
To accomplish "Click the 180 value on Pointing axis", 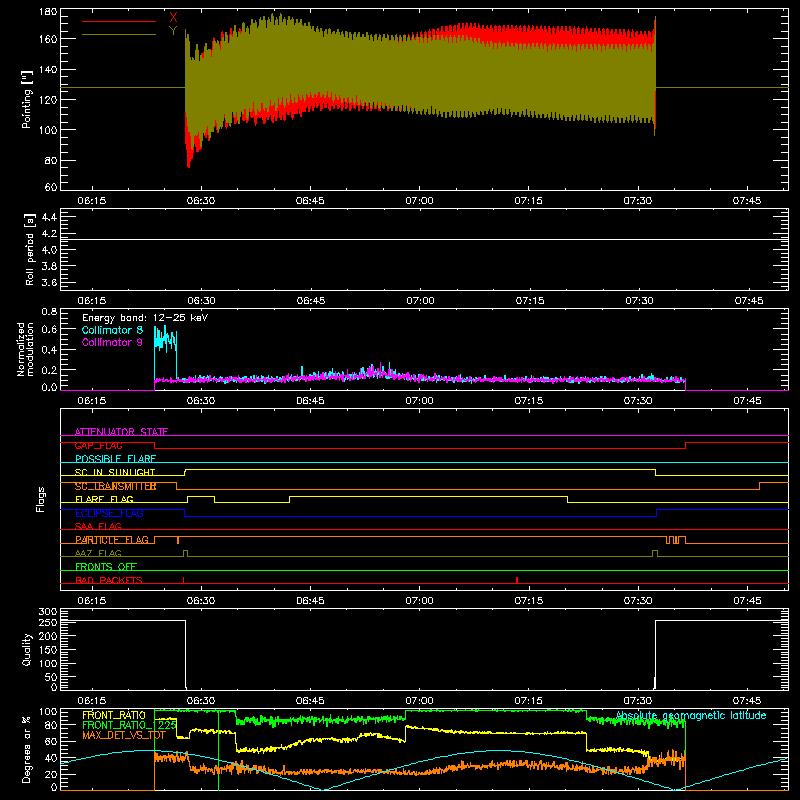I will pos(48,12).
